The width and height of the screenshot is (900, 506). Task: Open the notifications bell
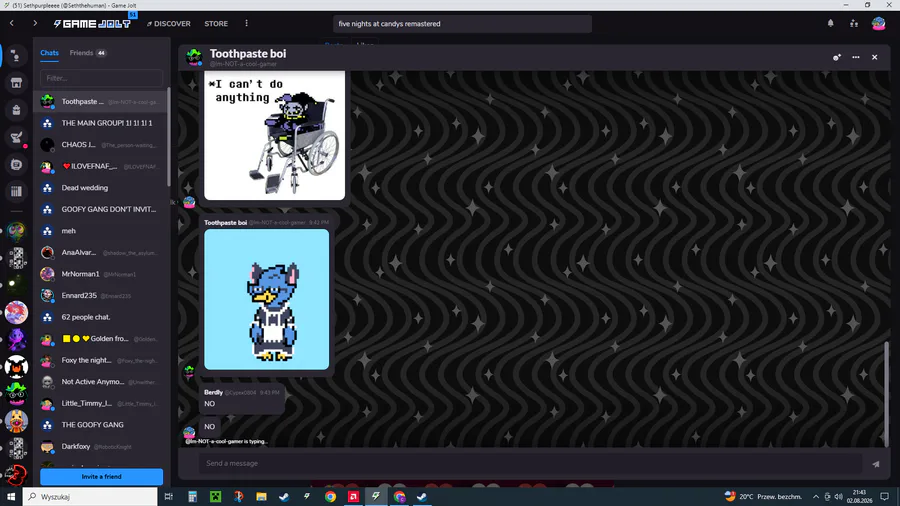[831, 24]
